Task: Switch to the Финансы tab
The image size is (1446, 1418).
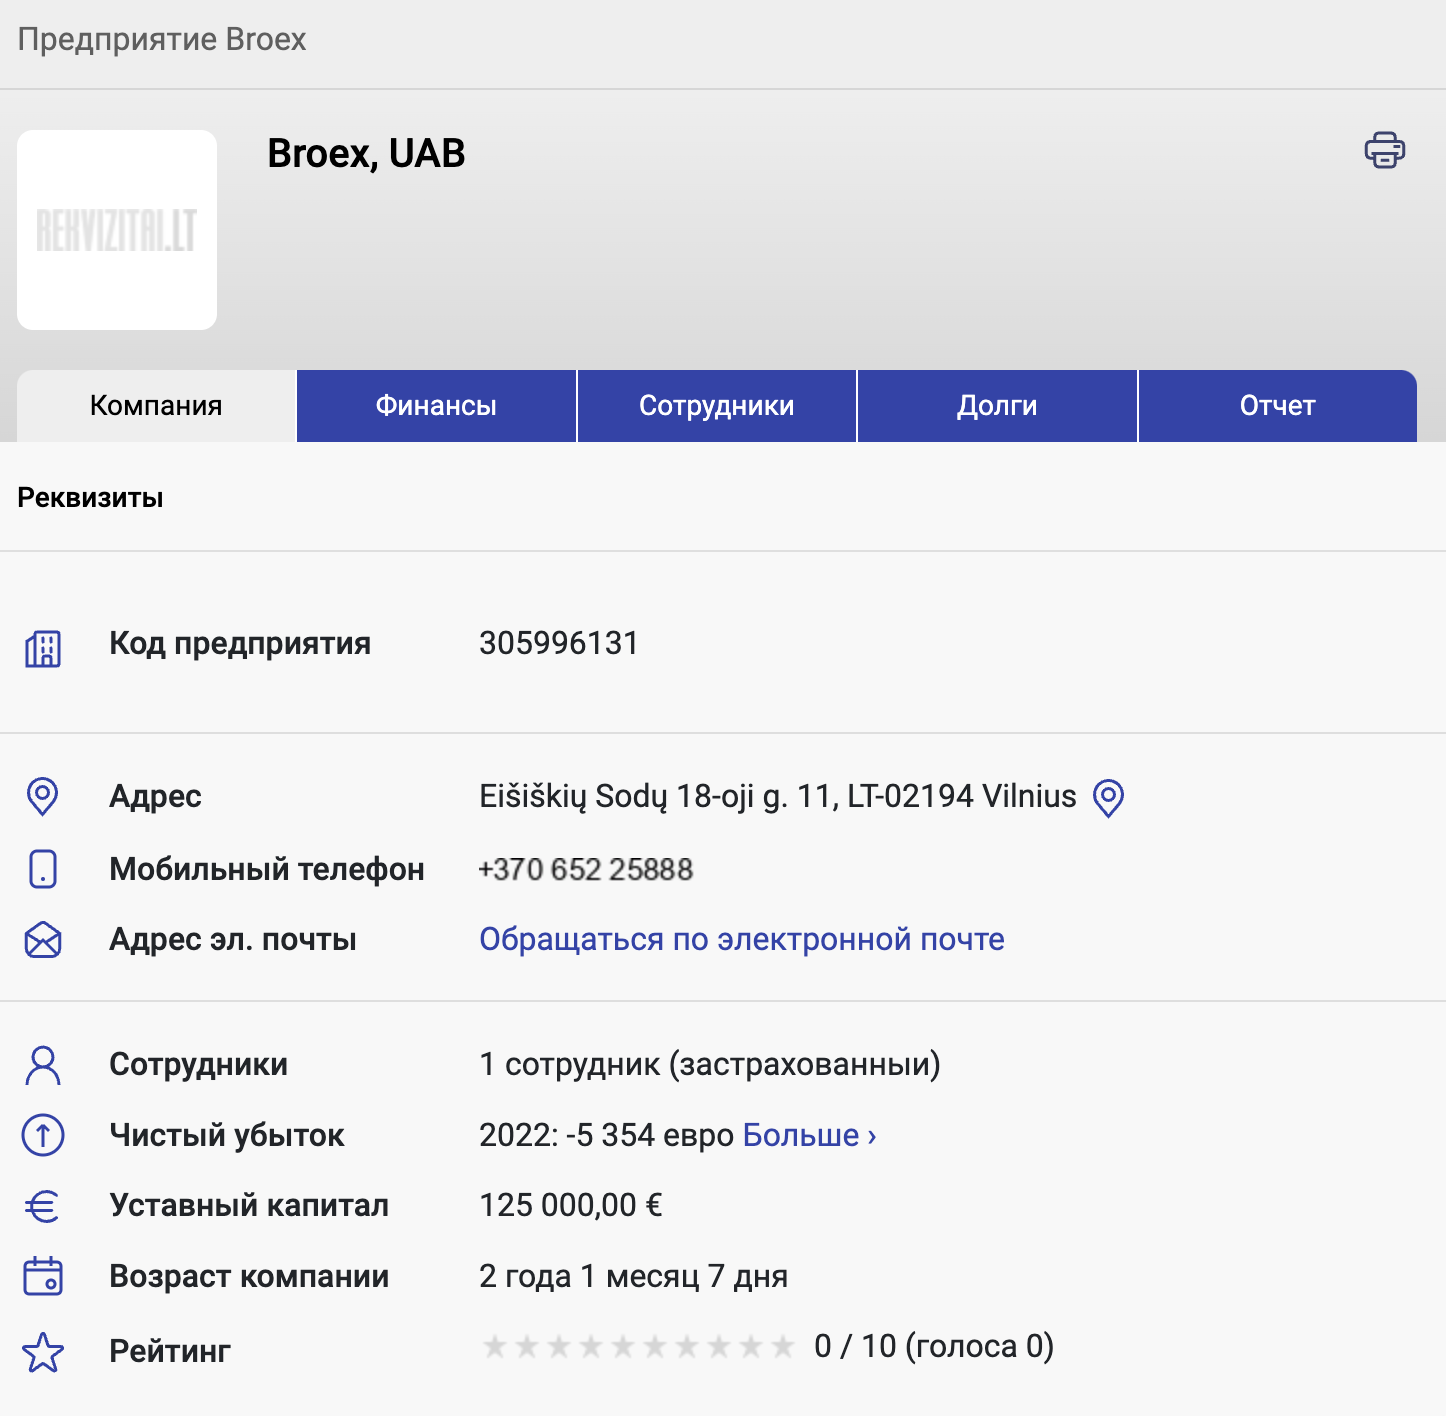Action: pyautogui.click(x=436, y=406)
